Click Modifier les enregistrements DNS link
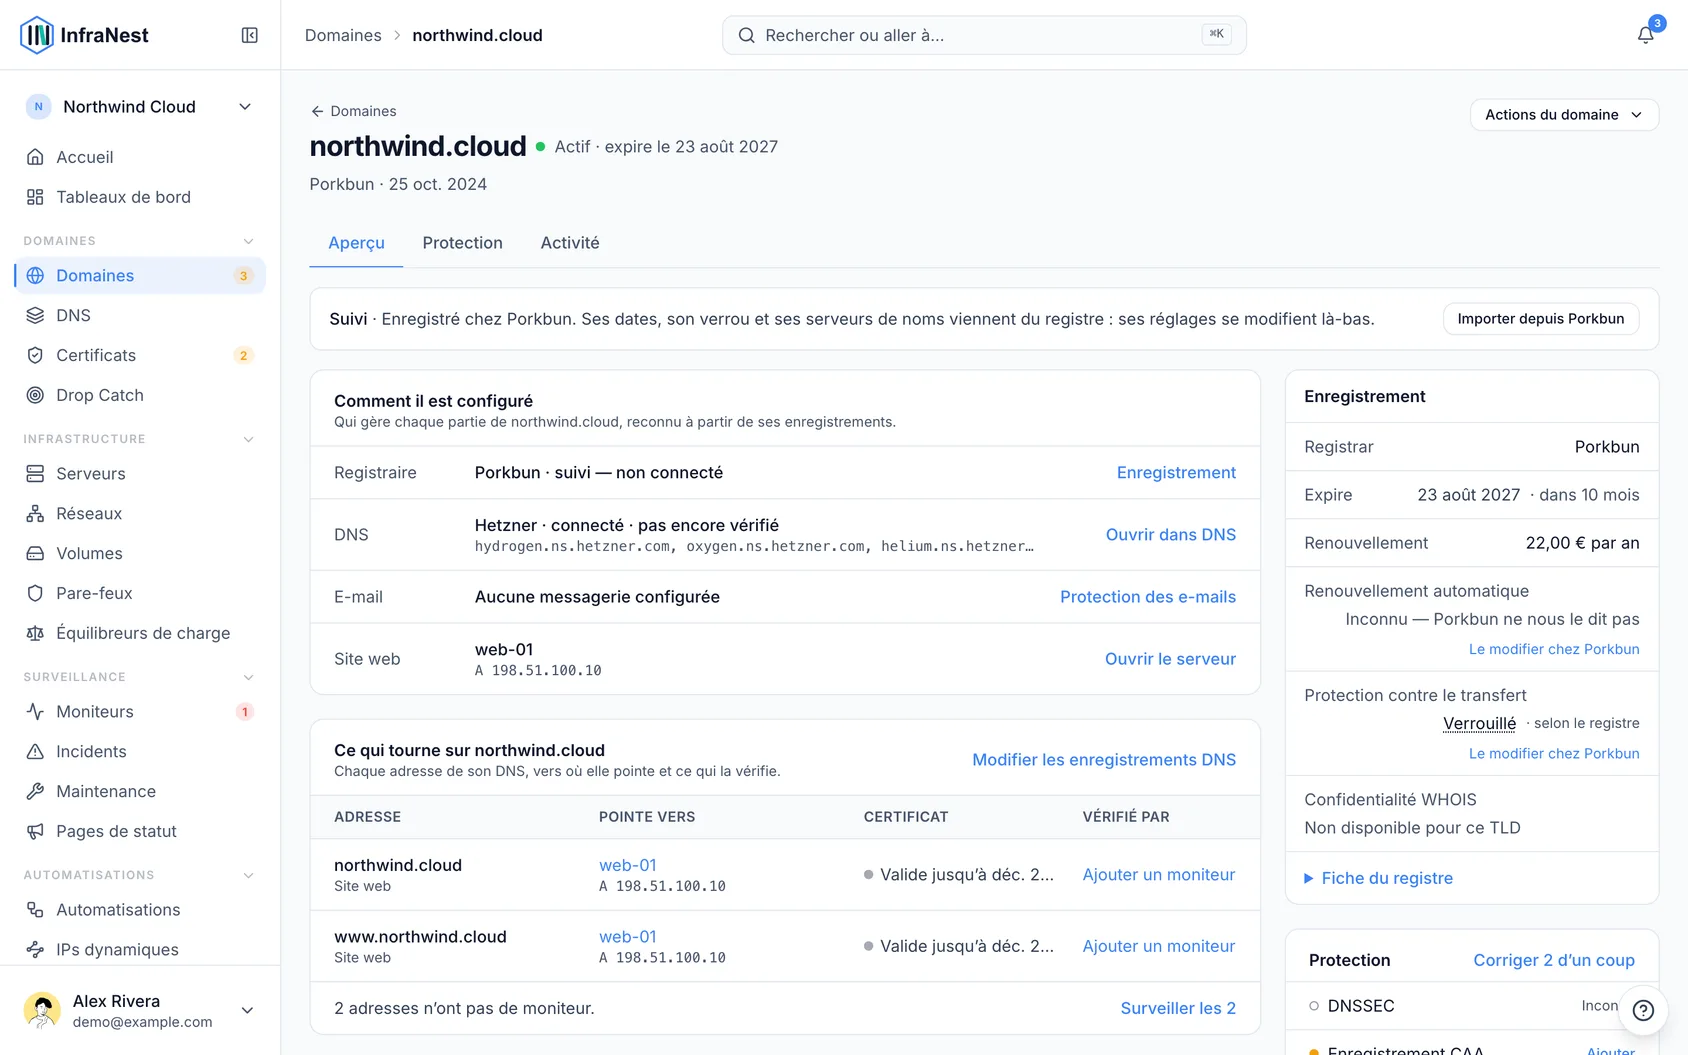This screenshot has height=1055, width=1688. click(x=1104, y=760)
